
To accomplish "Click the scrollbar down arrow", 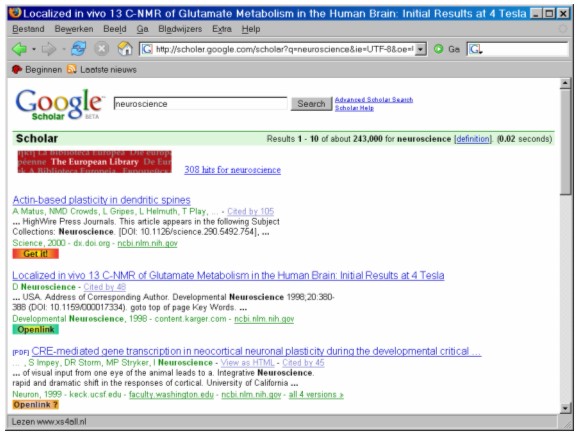I will 565,408.
